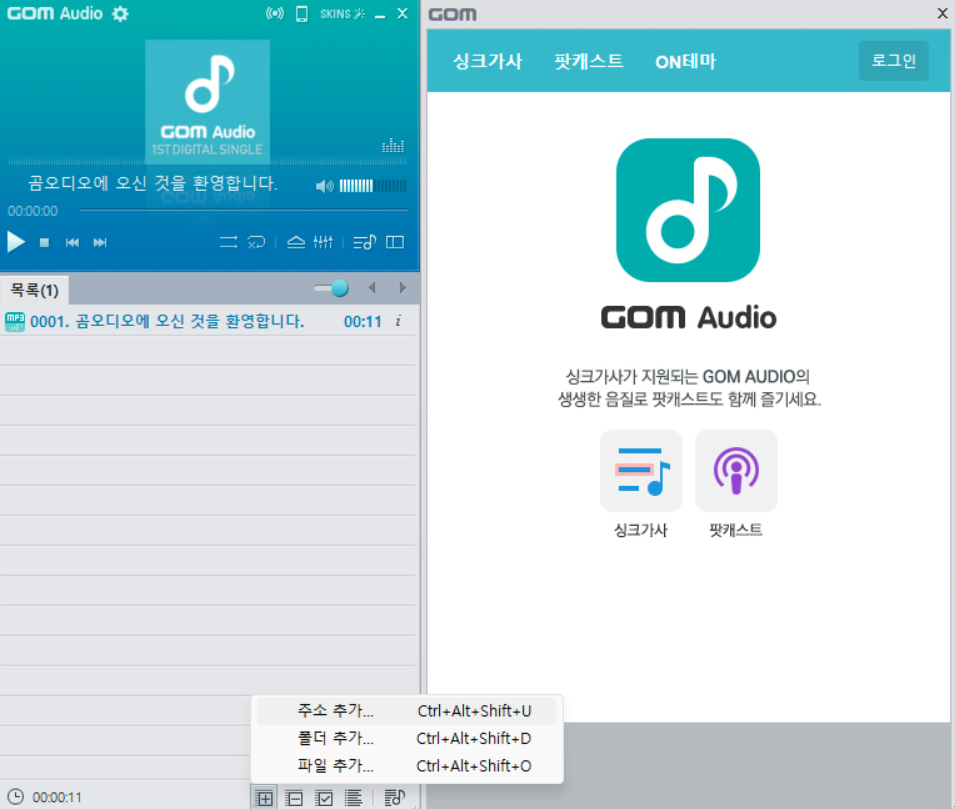Viewport: 955px width, 809px height.
Task: Open the SKINS menu
Action: pos(342,13)
